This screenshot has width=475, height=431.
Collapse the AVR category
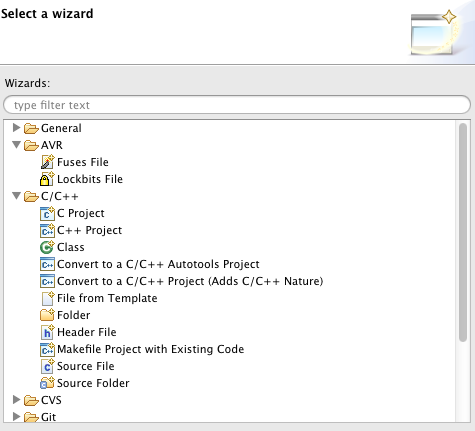click(x=16, y=145)
